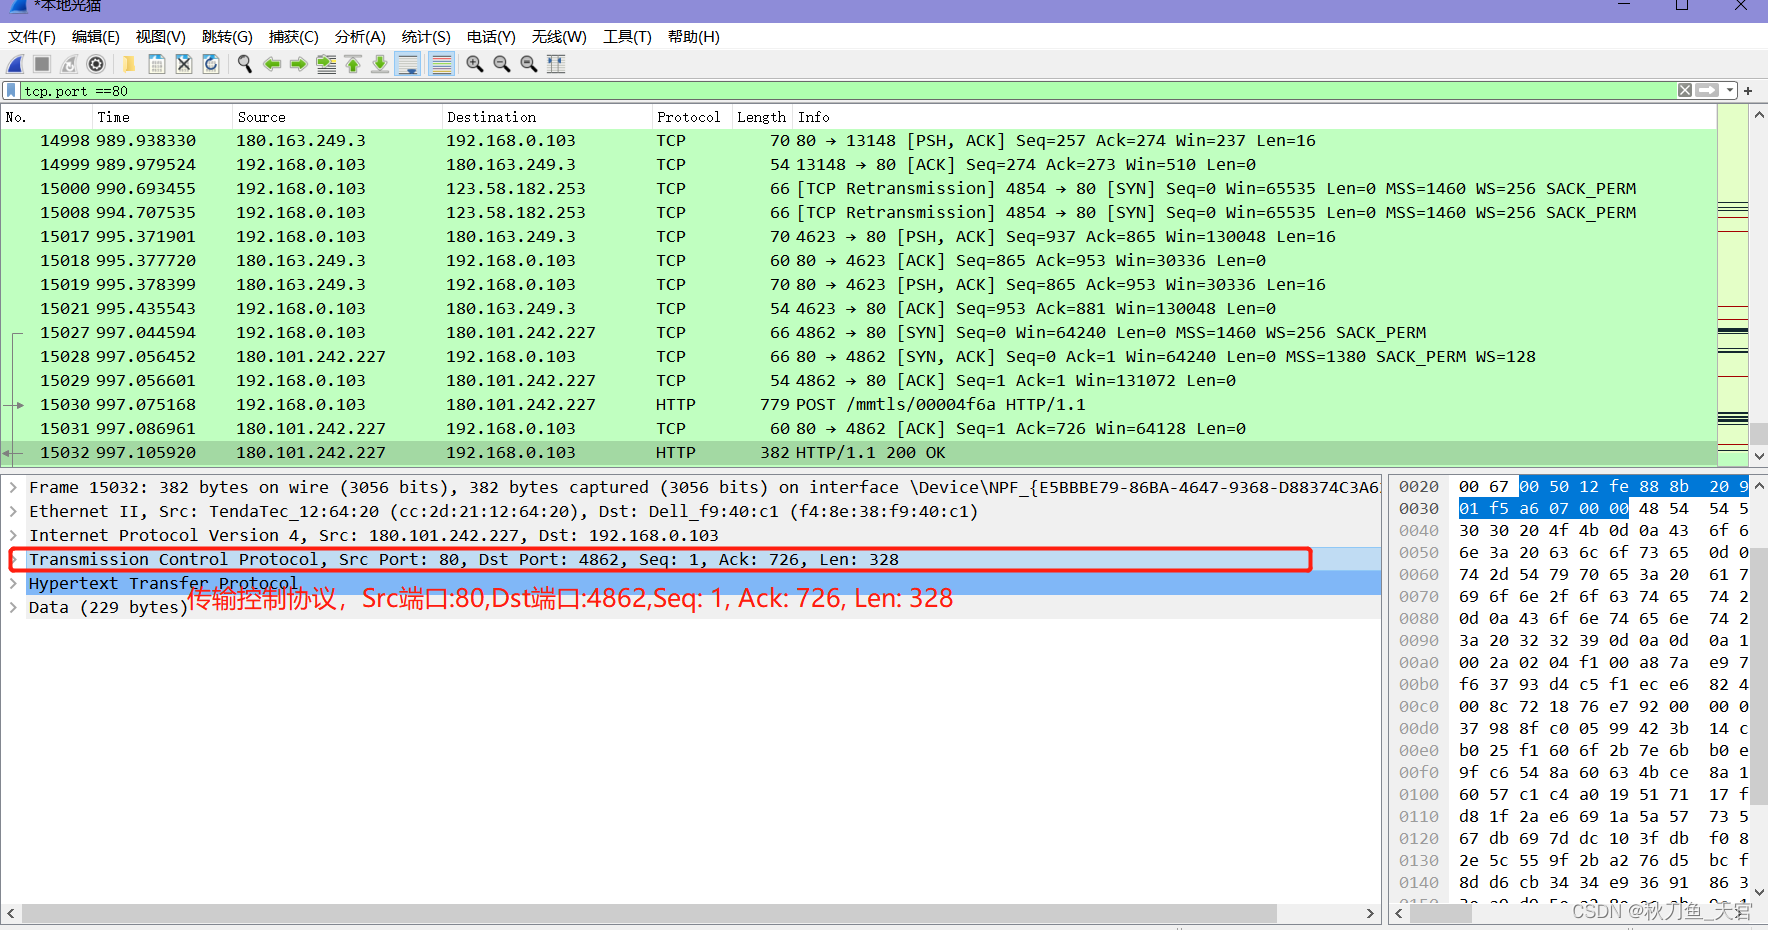
Task: Toggle auto-scroll during live capture
Action: click(408, 64)
